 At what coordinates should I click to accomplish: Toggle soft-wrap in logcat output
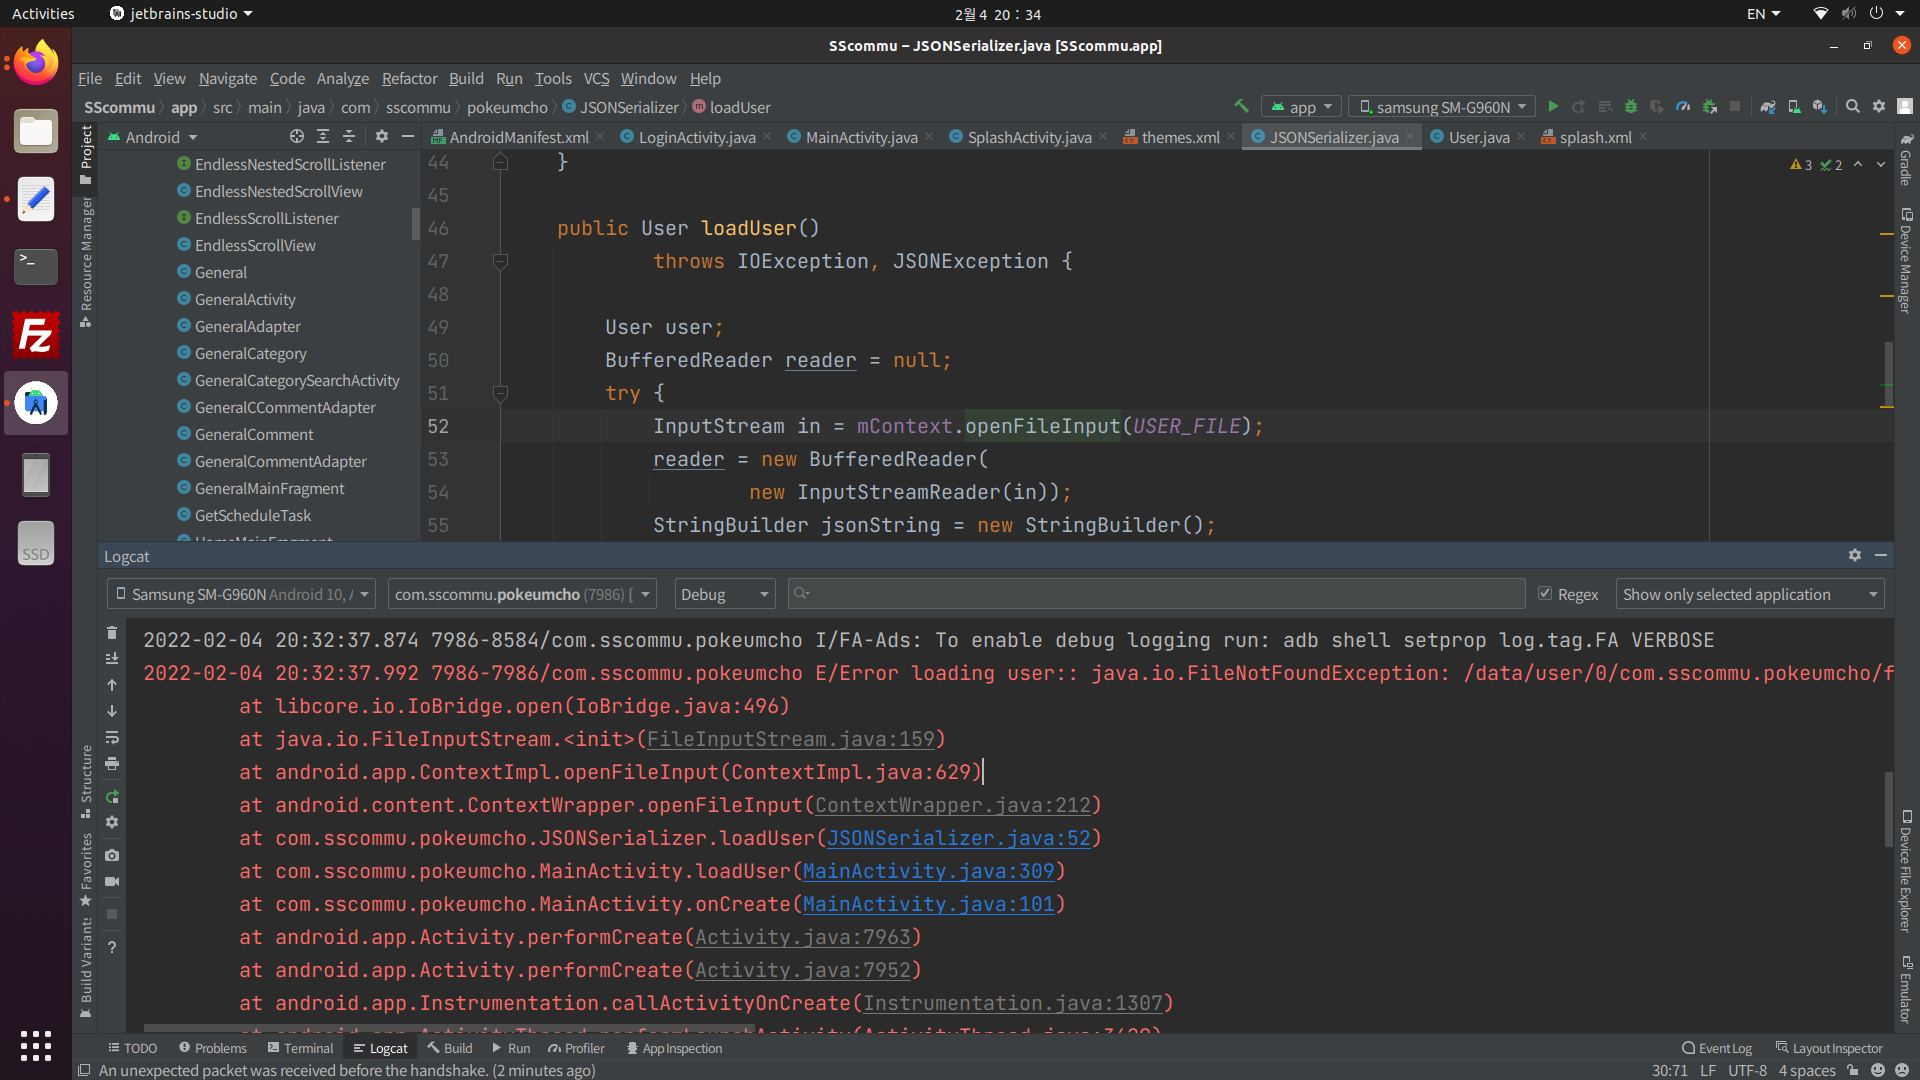[112, 737]
